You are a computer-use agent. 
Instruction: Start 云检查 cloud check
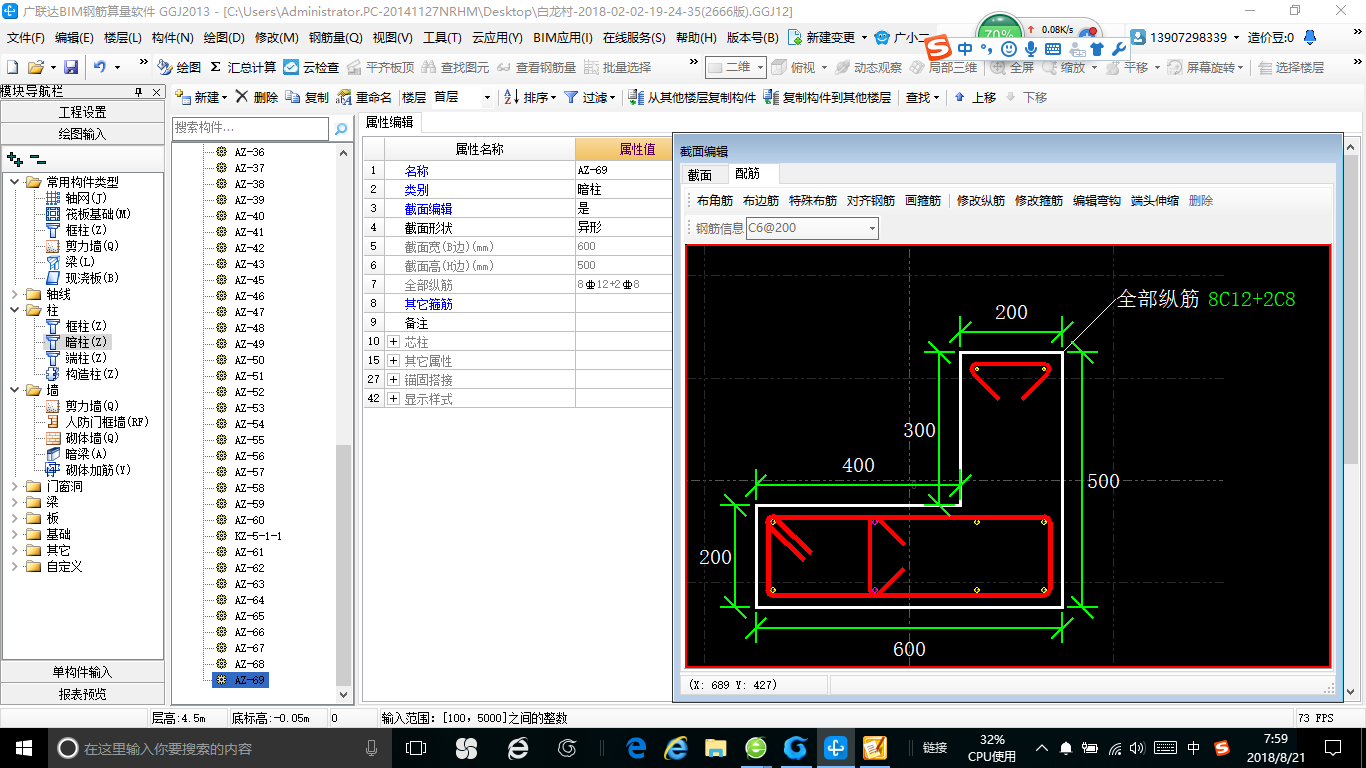[311, 67]
